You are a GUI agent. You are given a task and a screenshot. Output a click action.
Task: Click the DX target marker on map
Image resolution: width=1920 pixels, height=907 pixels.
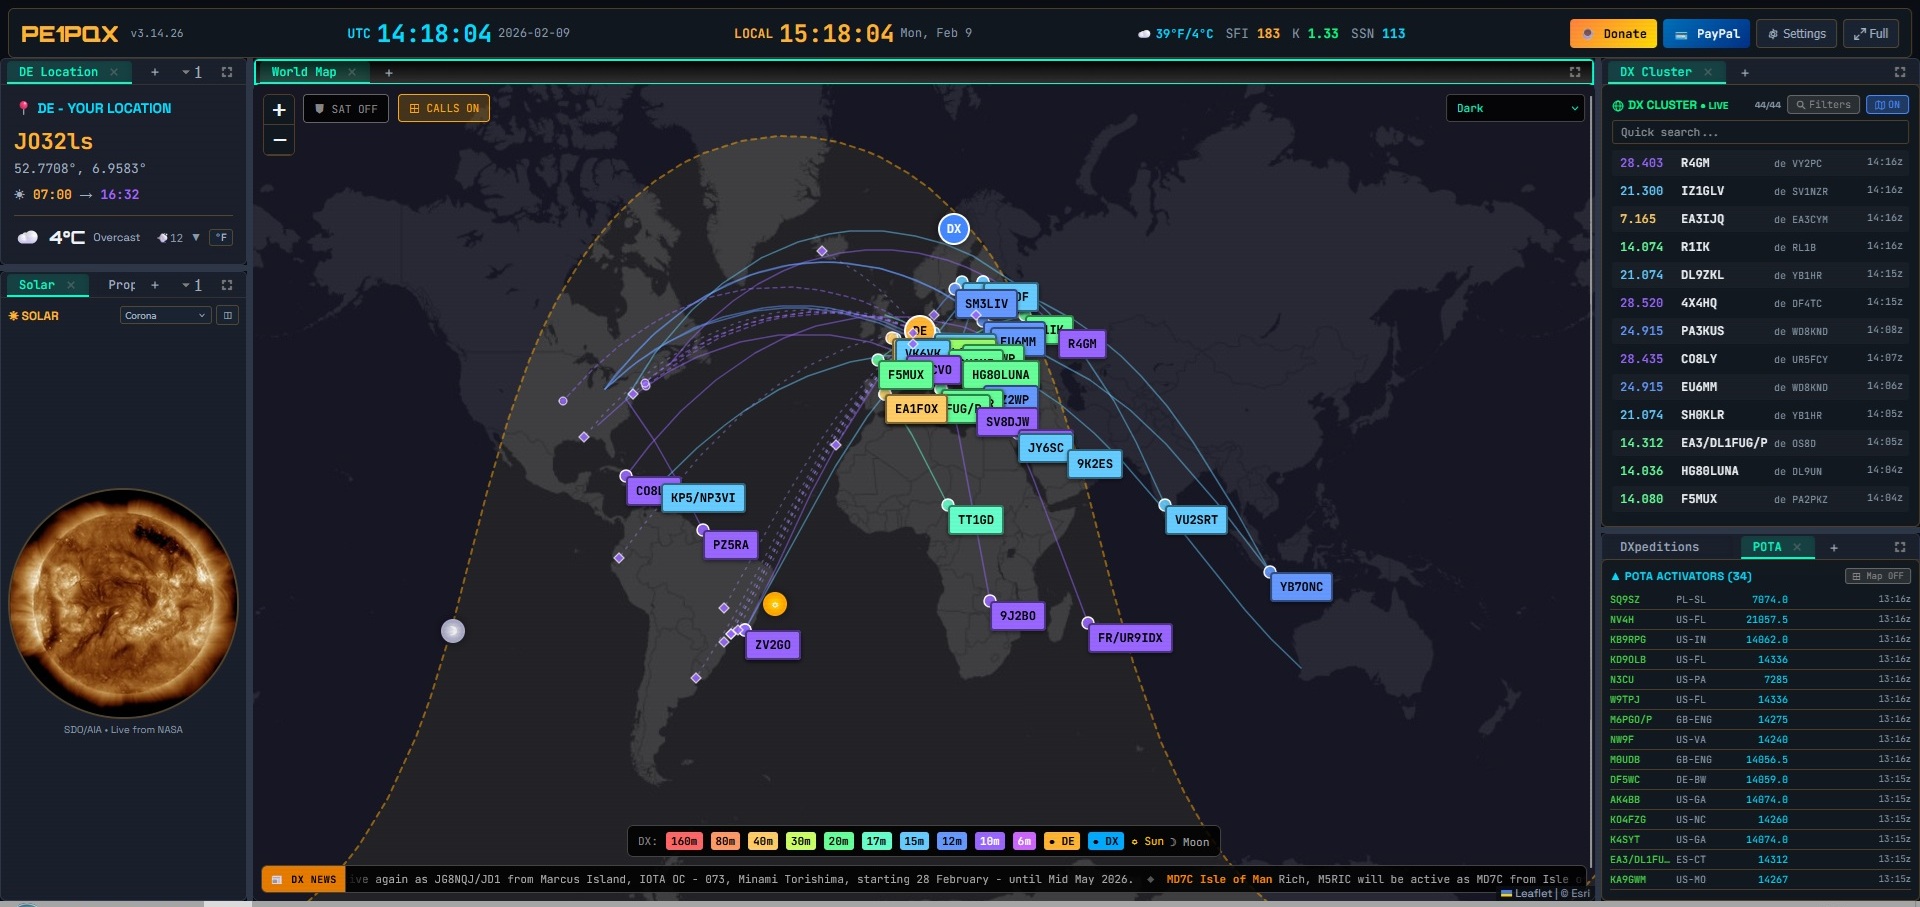(x=954, y=229)
